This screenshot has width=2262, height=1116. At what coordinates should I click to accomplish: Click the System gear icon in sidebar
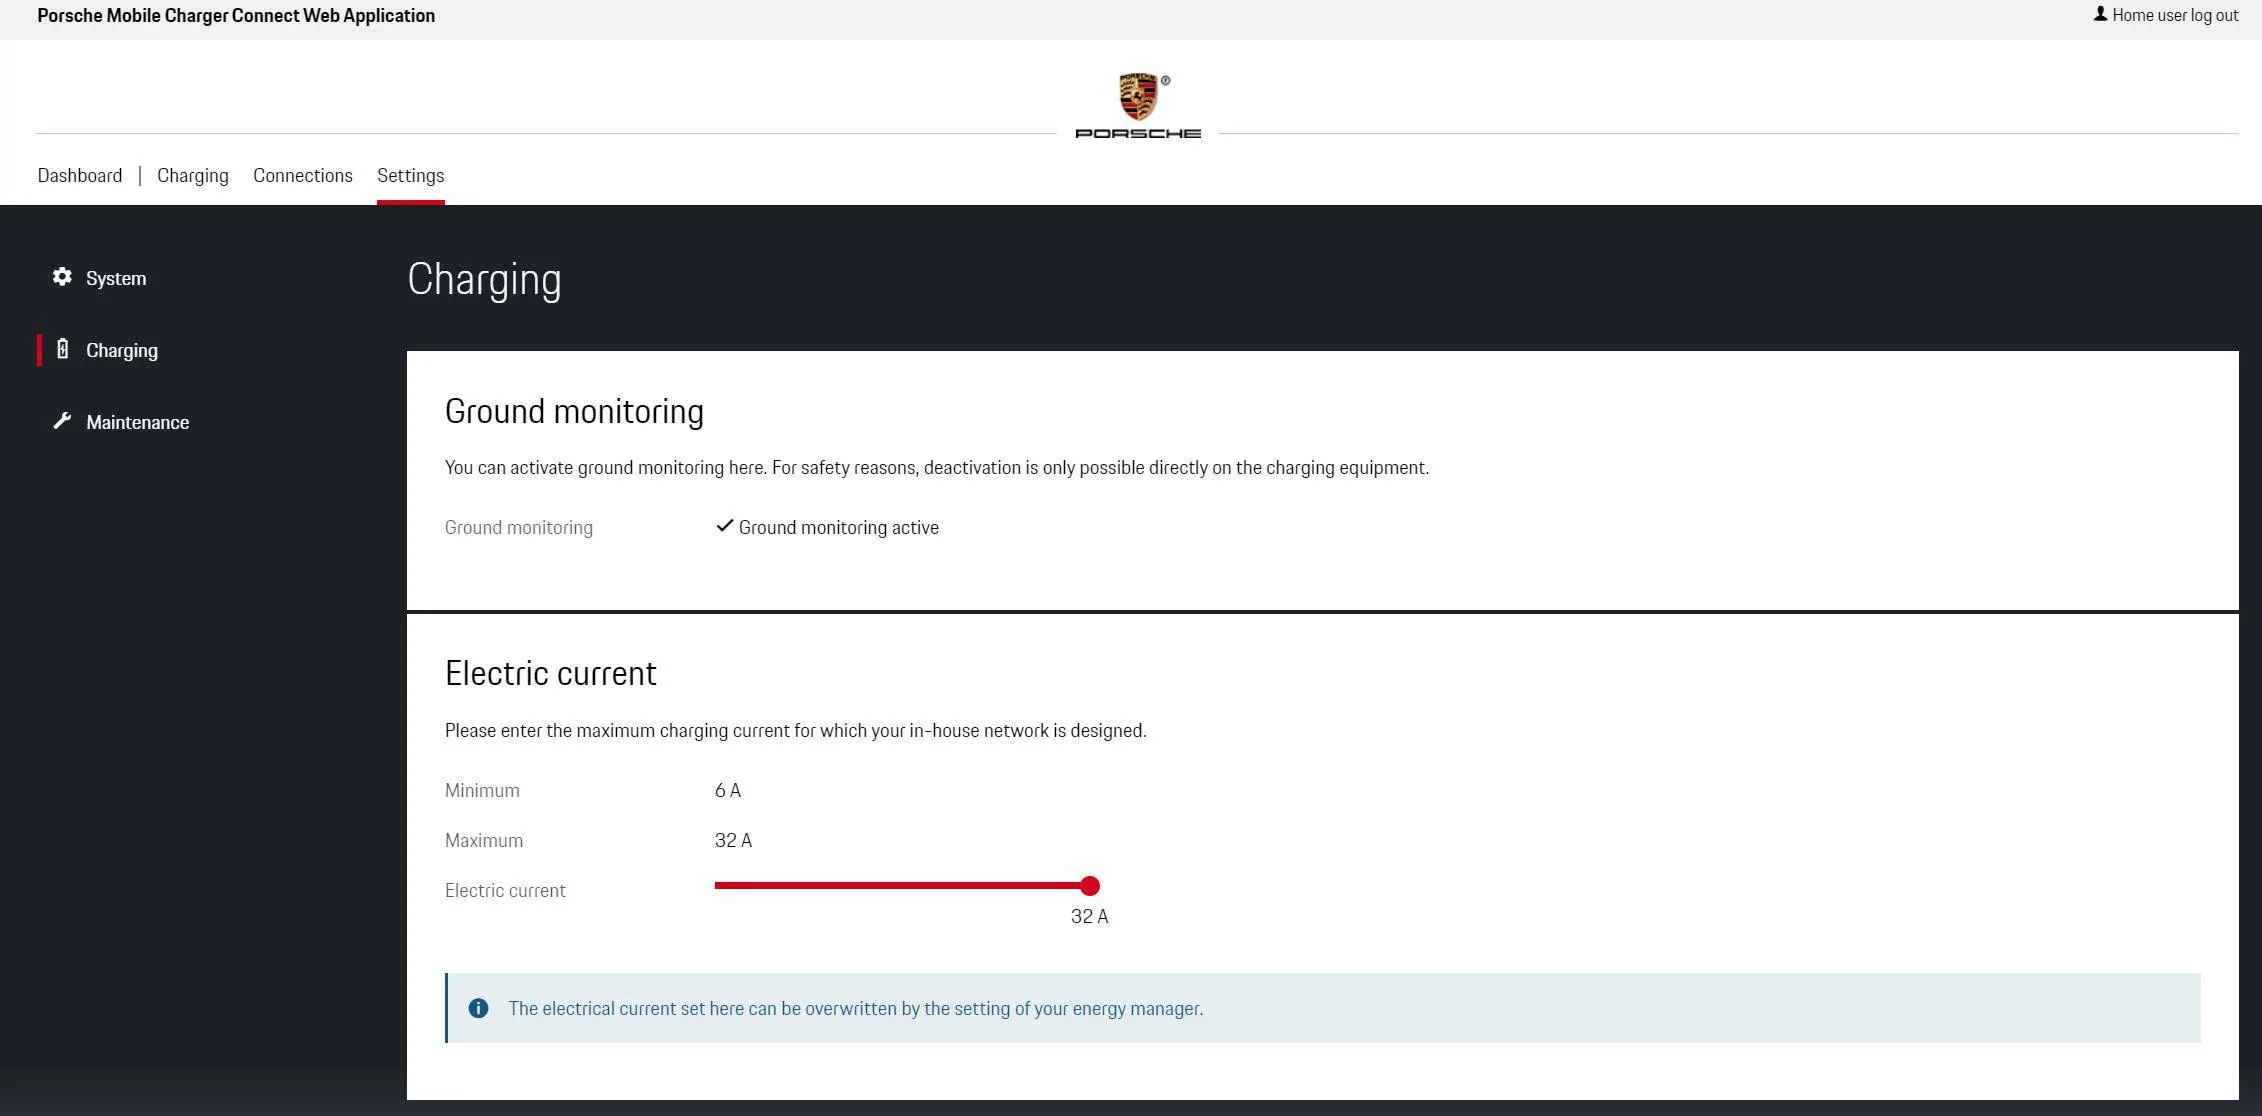62,277
